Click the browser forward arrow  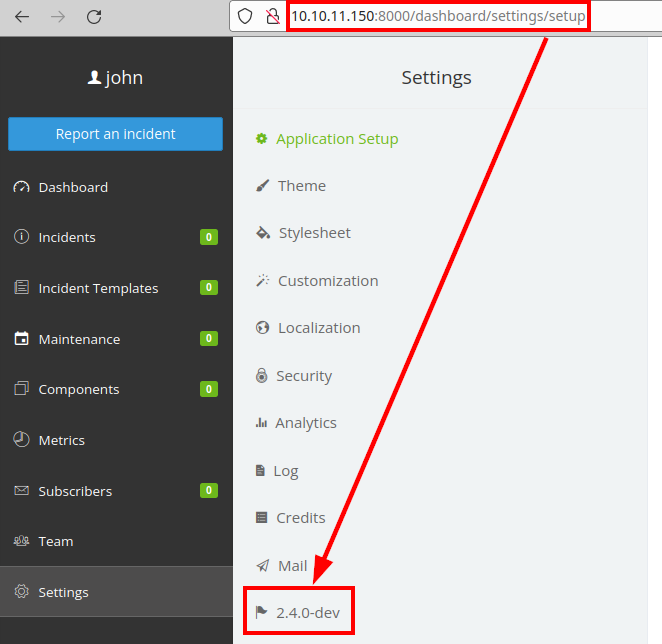pyautogui.click(x=58, y=17)
